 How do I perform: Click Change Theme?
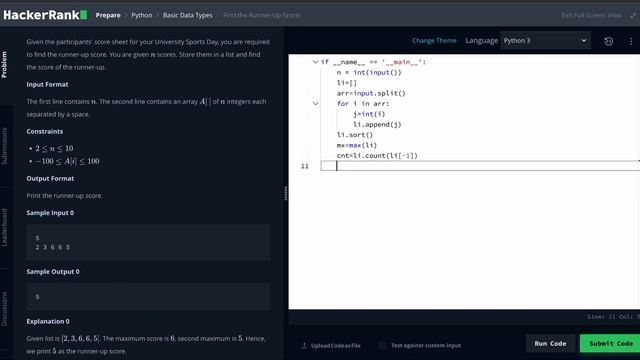coord(434,40)
